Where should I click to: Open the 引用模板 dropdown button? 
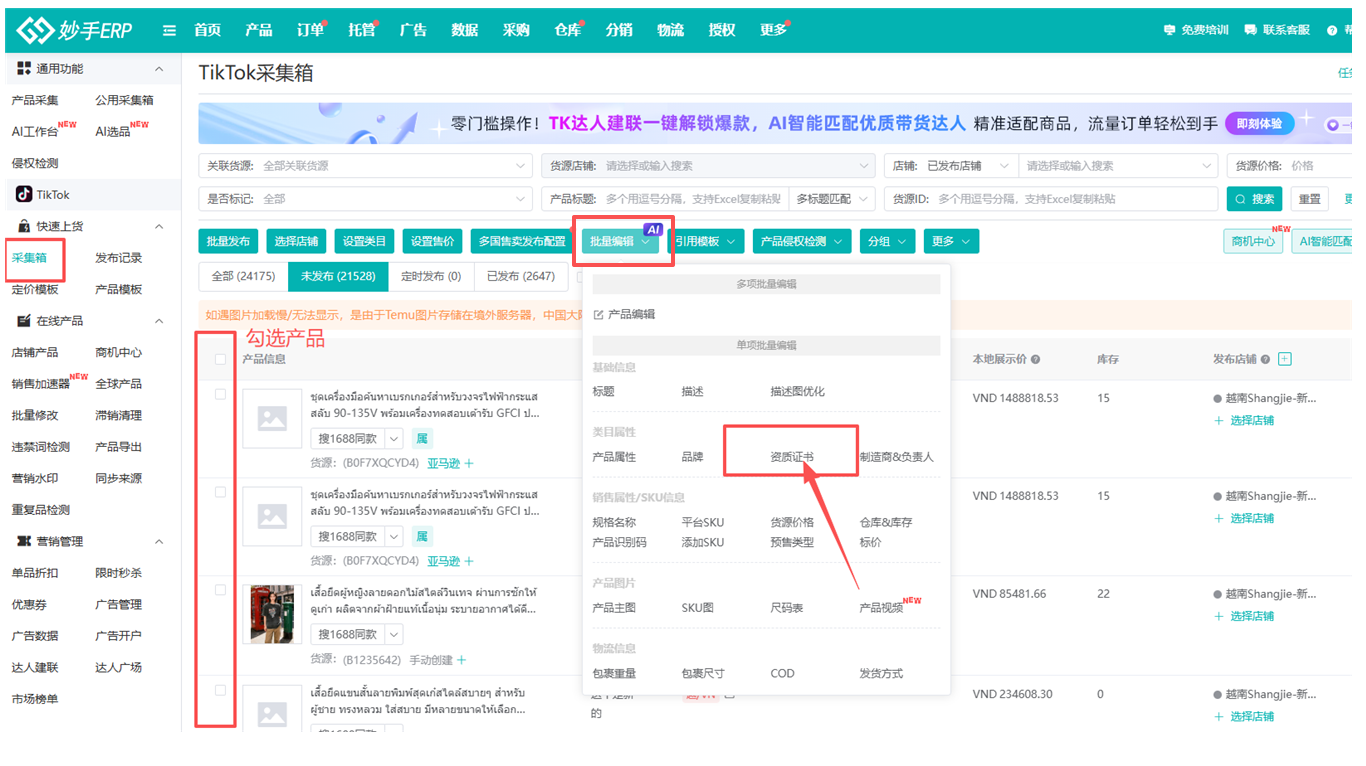tap(706, 241)
